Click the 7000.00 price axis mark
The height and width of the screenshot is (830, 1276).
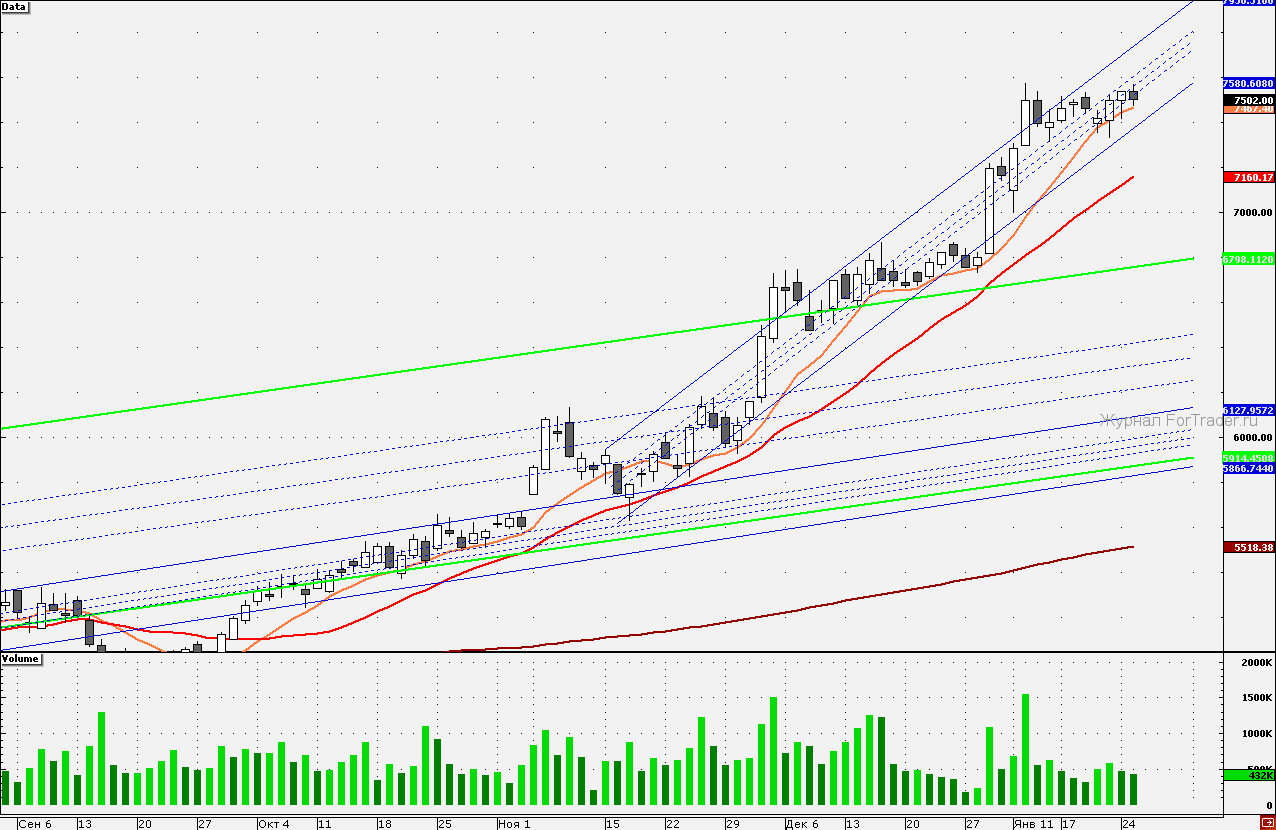coord(1252,213)
